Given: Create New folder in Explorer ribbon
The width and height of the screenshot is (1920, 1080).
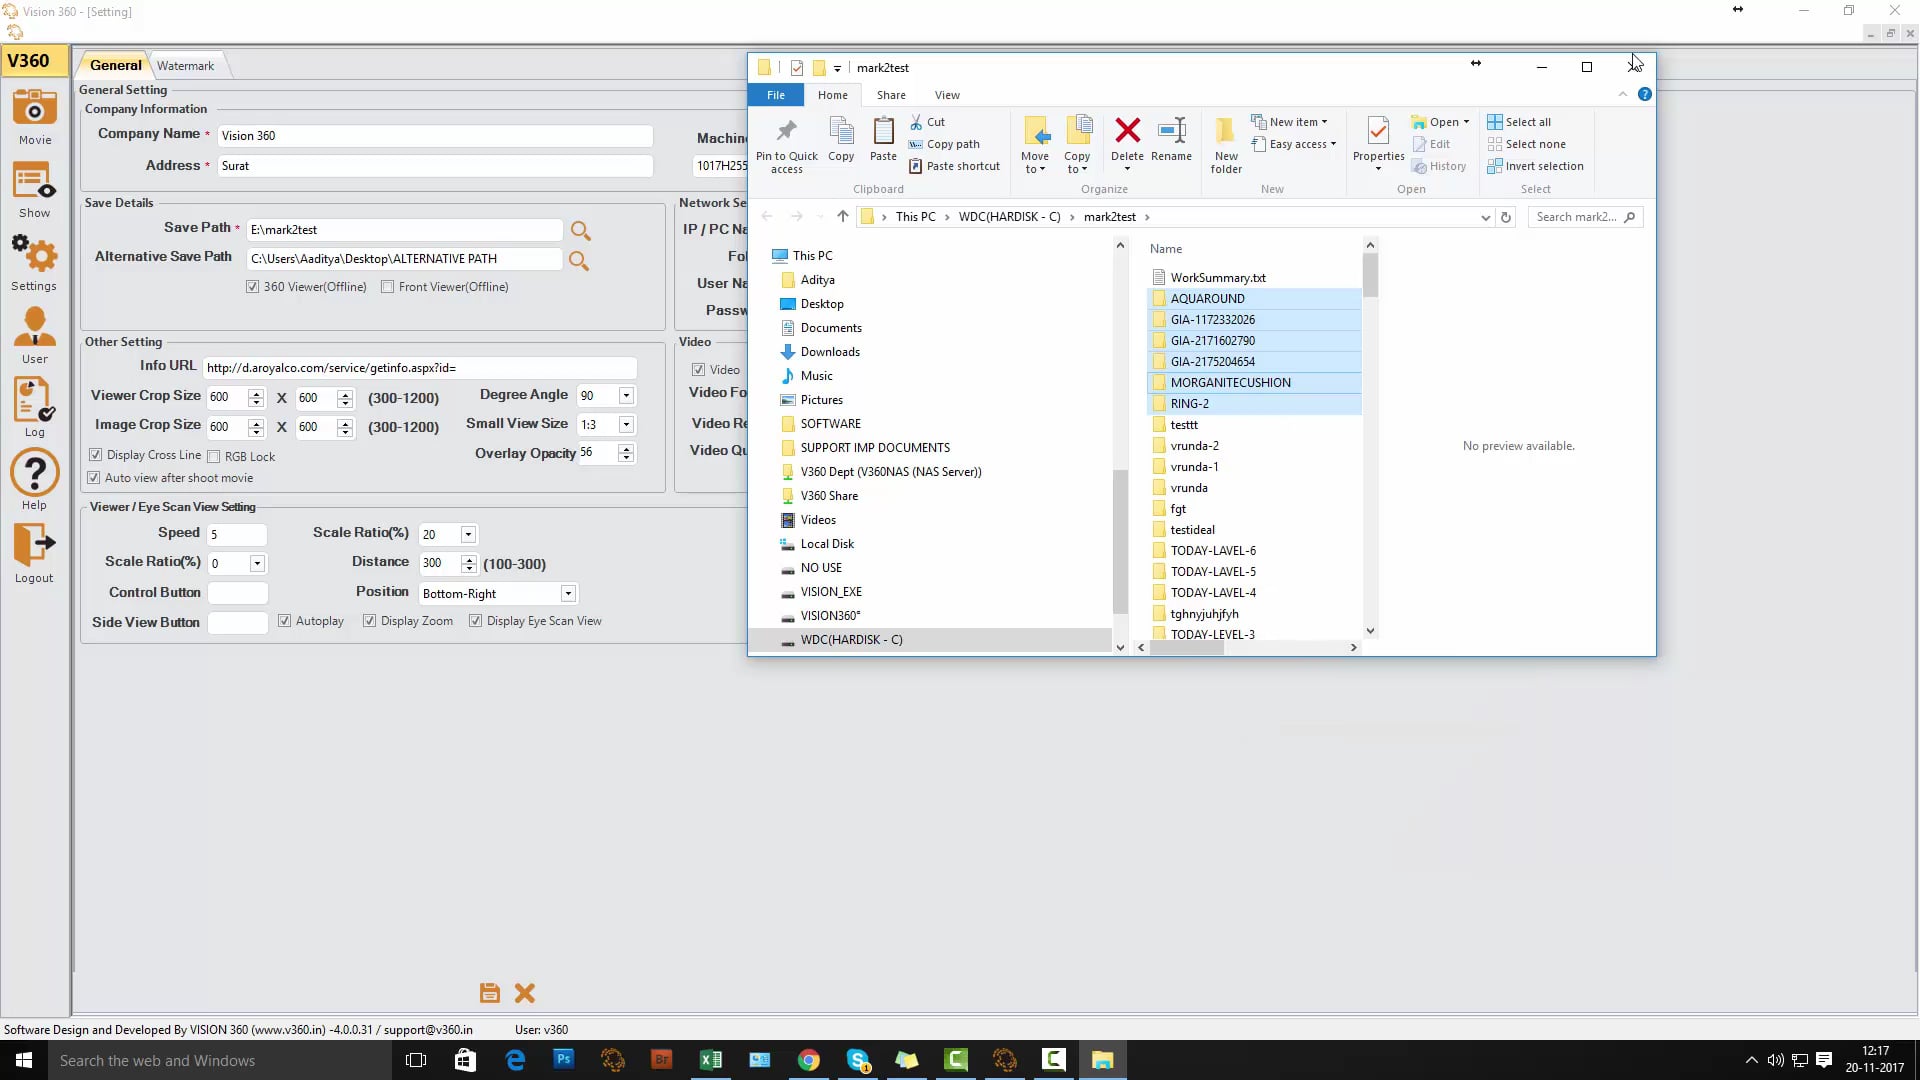Looking at the screenshot, I should click(1226, 146).
